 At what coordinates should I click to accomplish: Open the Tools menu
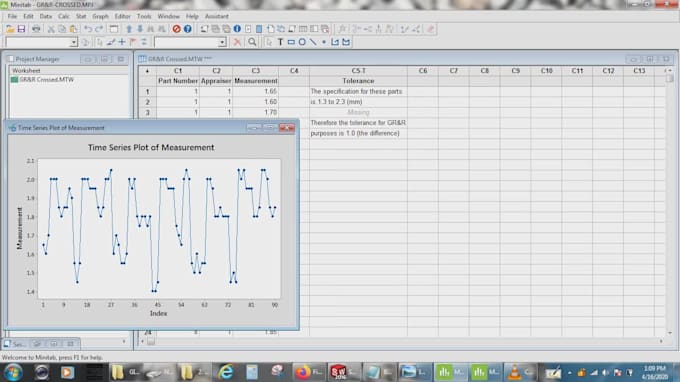click(144, 16)
